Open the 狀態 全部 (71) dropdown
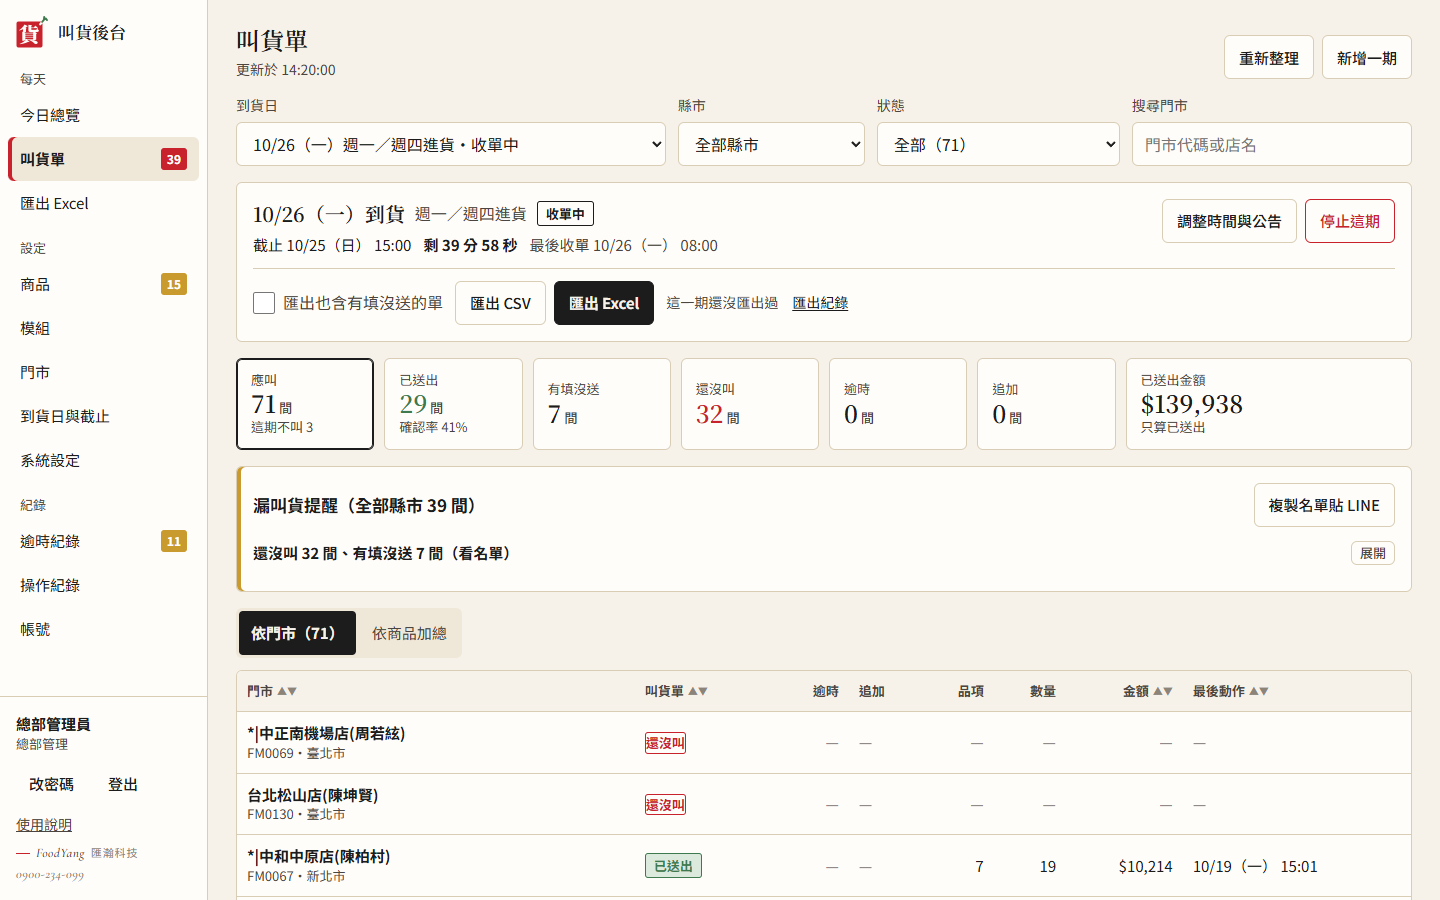 (998, 144)
